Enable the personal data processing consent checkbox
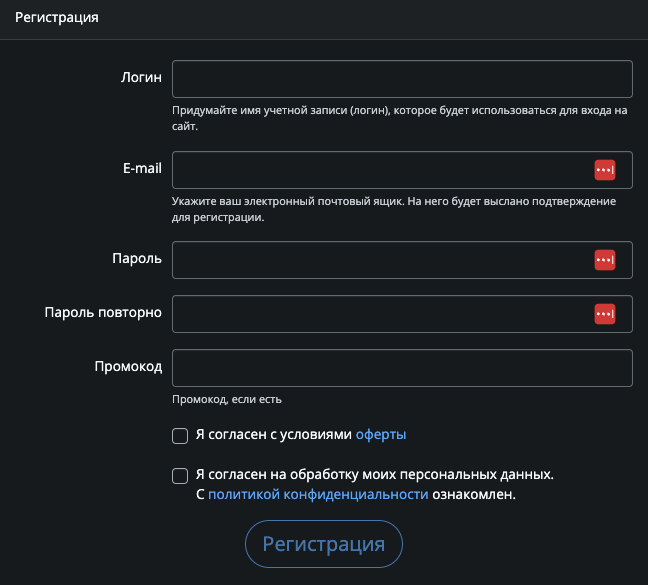The width and height of the screenshot is (648, 585). pyautogui.click(x=180, y=475)
